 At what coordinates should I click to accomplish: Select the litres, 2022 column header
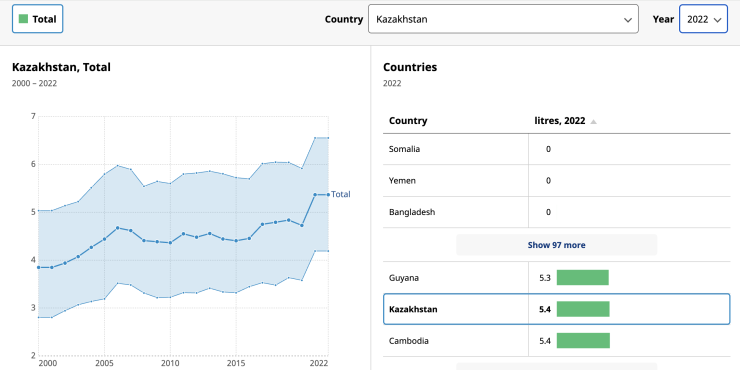[x=560, y=121]
